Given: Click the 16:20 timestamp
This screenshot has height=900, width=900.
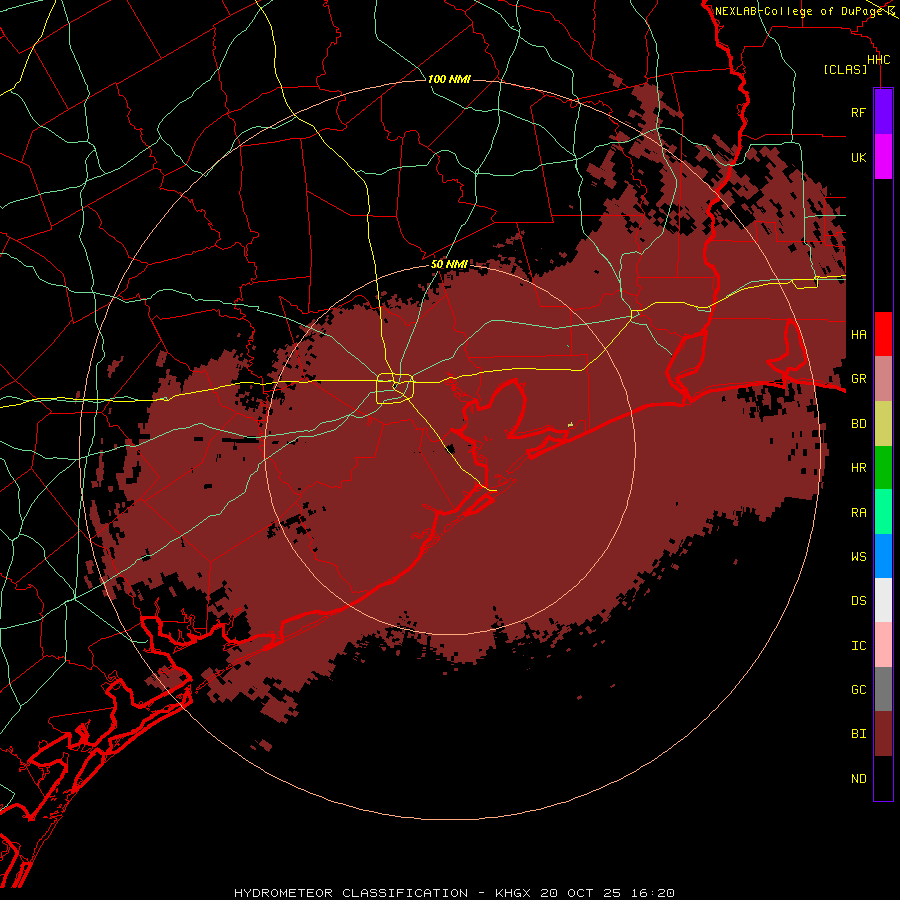Looking at the screenshot, I should pos(651,893).
